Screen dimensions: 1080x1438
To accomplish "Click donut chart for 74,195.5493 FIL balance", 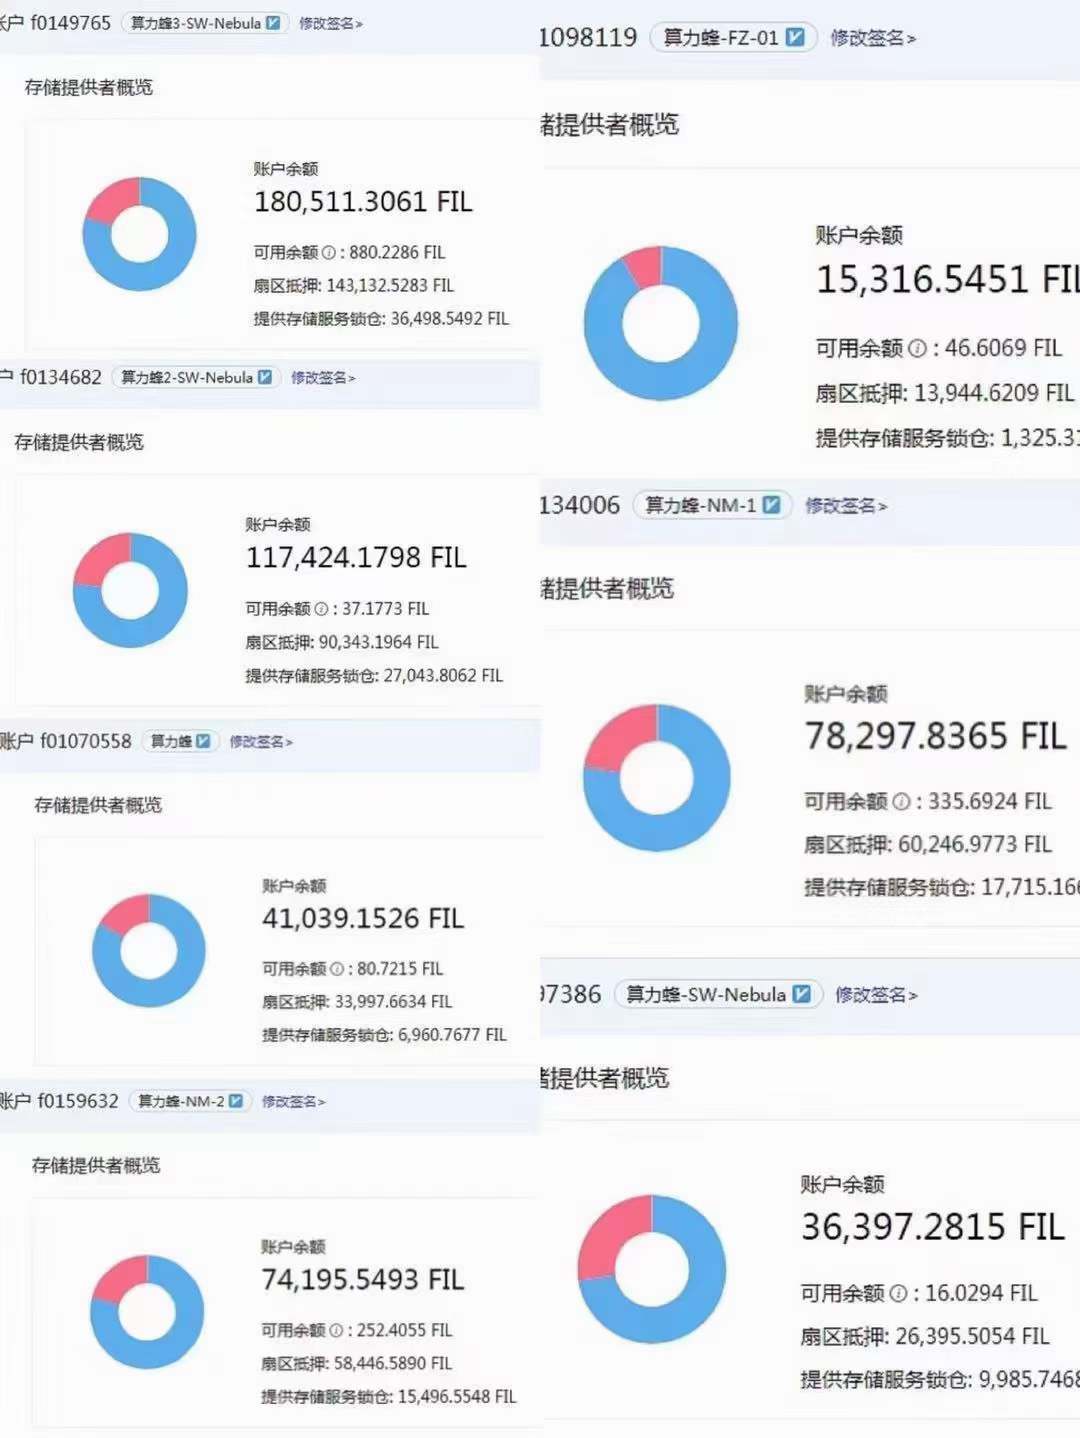I will [147, 1312].
